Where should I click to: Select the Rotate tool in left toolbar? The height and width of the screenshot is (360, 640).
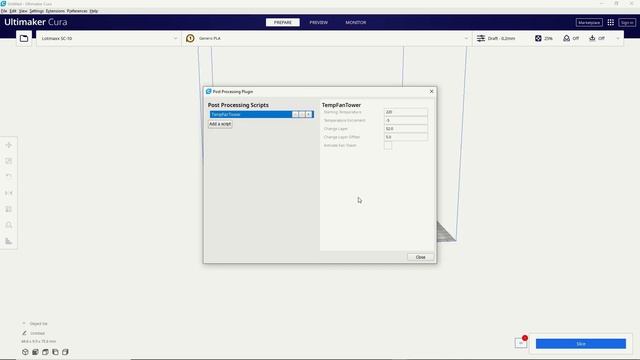pyautogui.click(x=9, y=176)
